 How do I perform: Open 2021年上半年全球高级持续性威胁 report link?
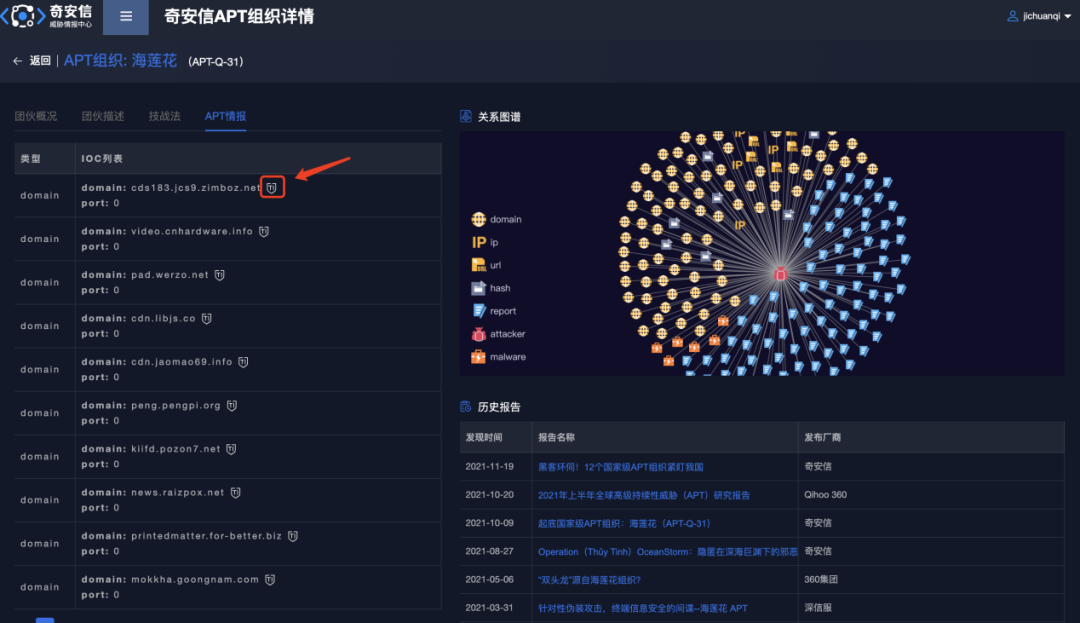[643, 495]
